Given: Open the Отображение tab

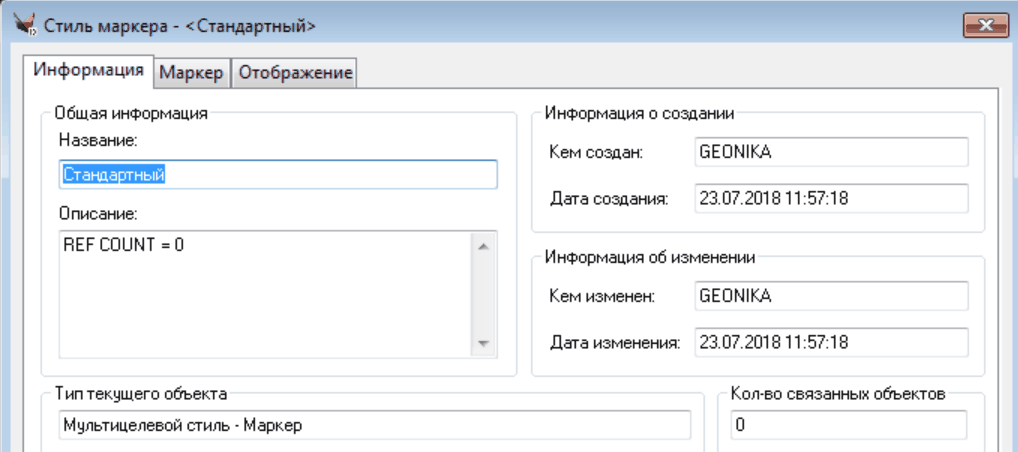Looking at the screenshot, I should tap(295, 72).
